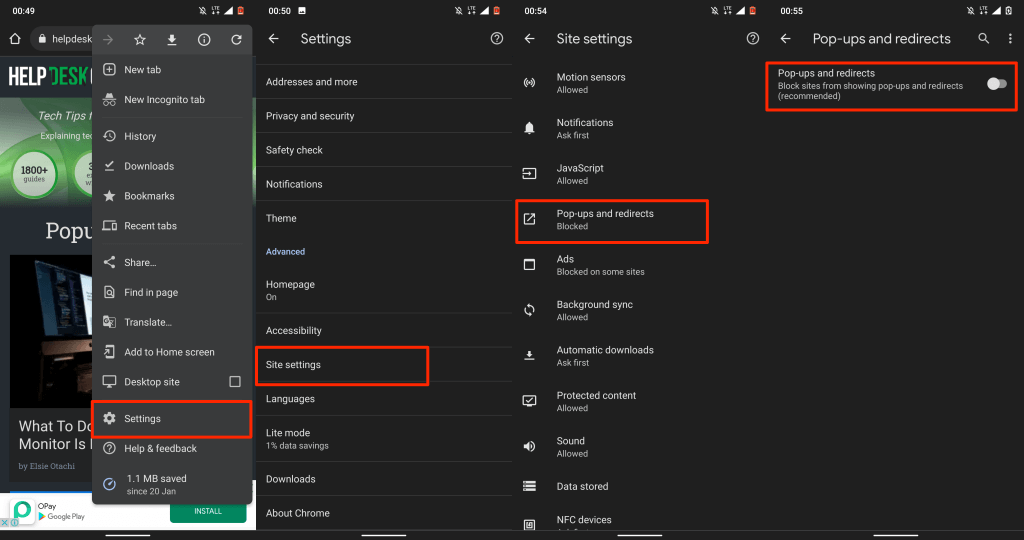Click the download page icon in menu
Viewport: 1024px width, 540px height.
click(x=172, y=40)
